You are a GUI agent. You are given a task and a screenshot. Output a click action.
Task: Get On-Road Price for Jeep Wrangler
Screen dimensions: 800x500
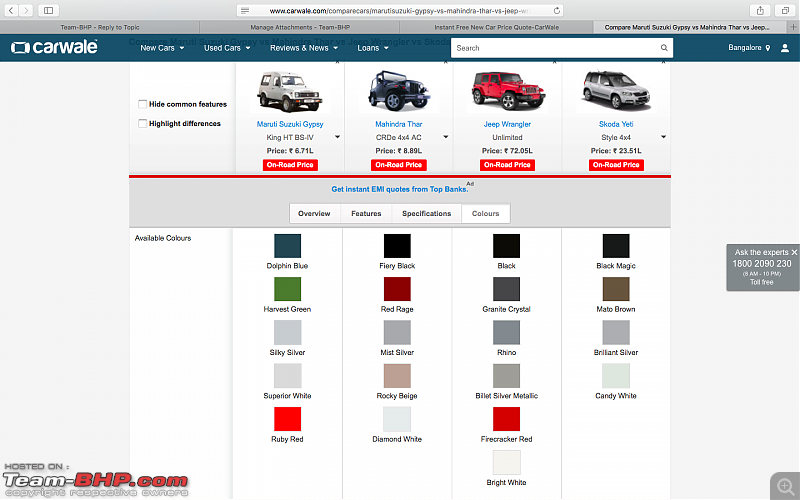click(x=507, y=165)
